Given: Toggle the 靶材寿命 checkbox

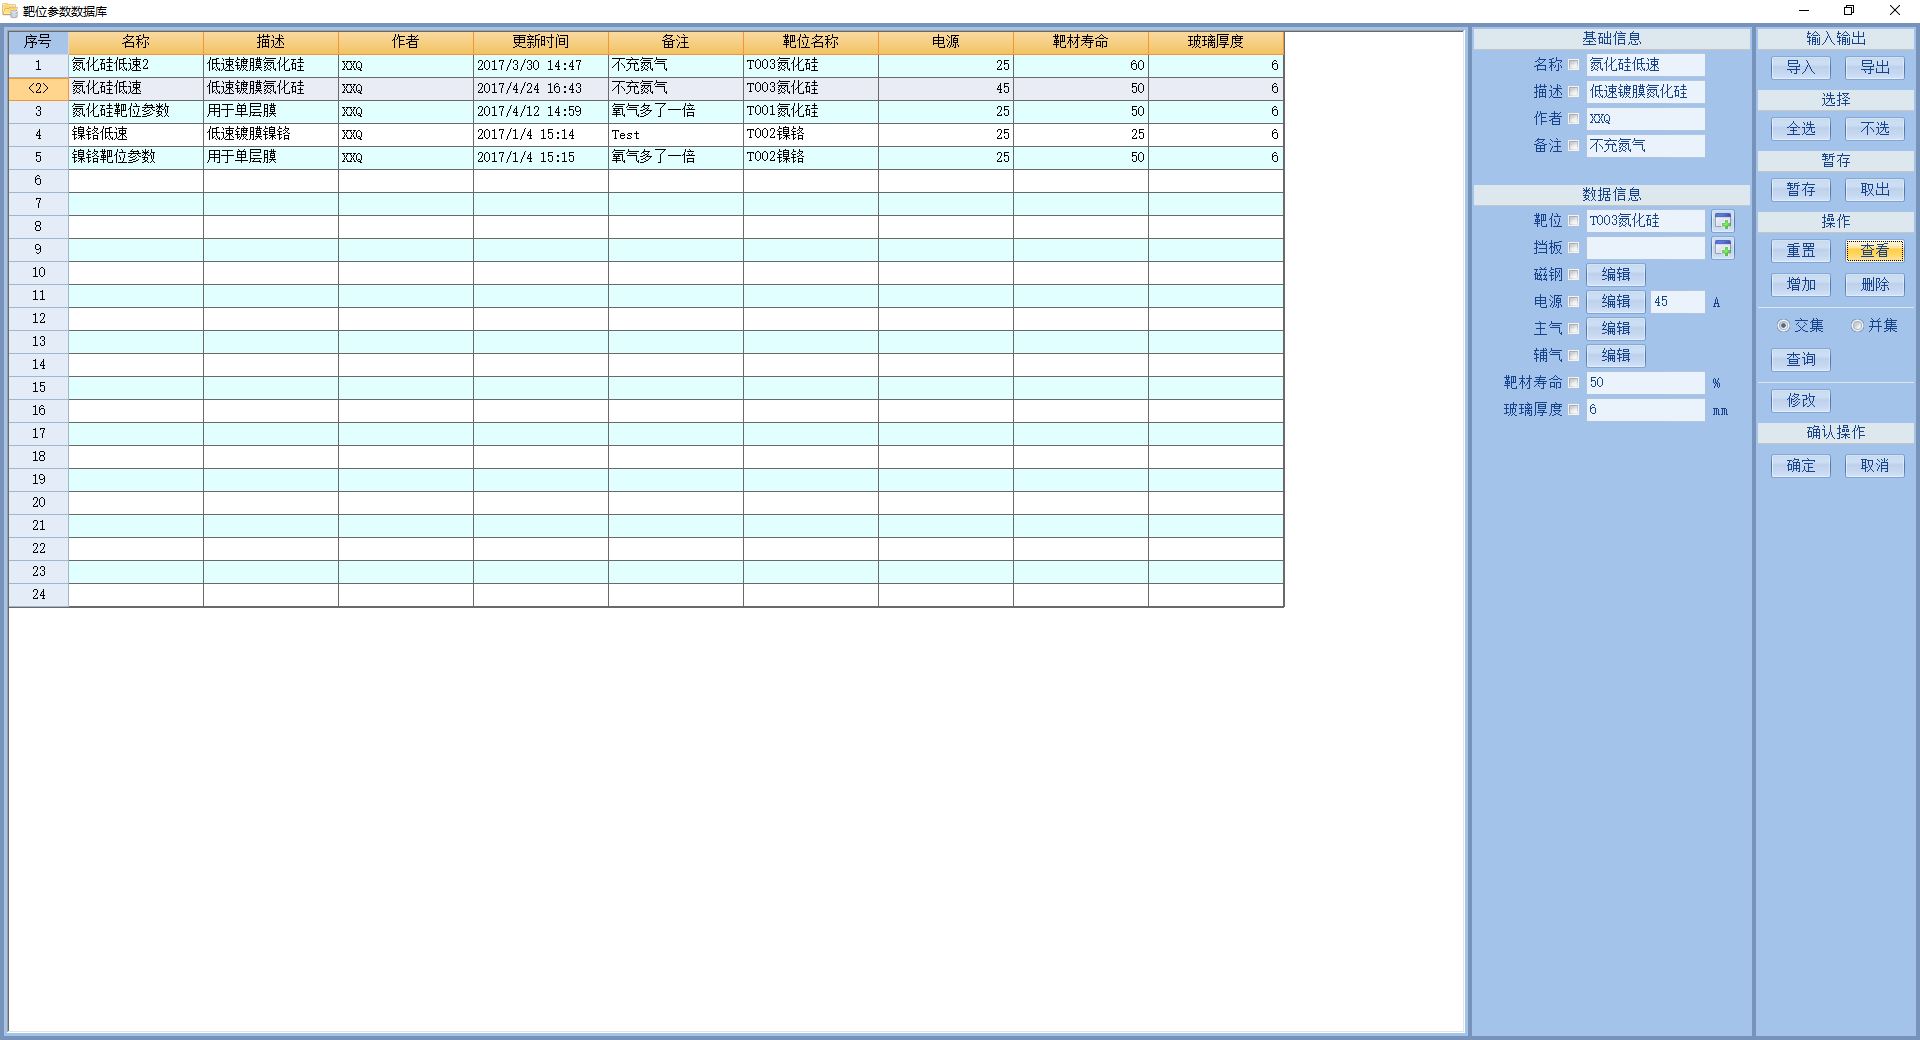Looking at the screenshot, I should pyautogui.click(x=1574, y=383).
